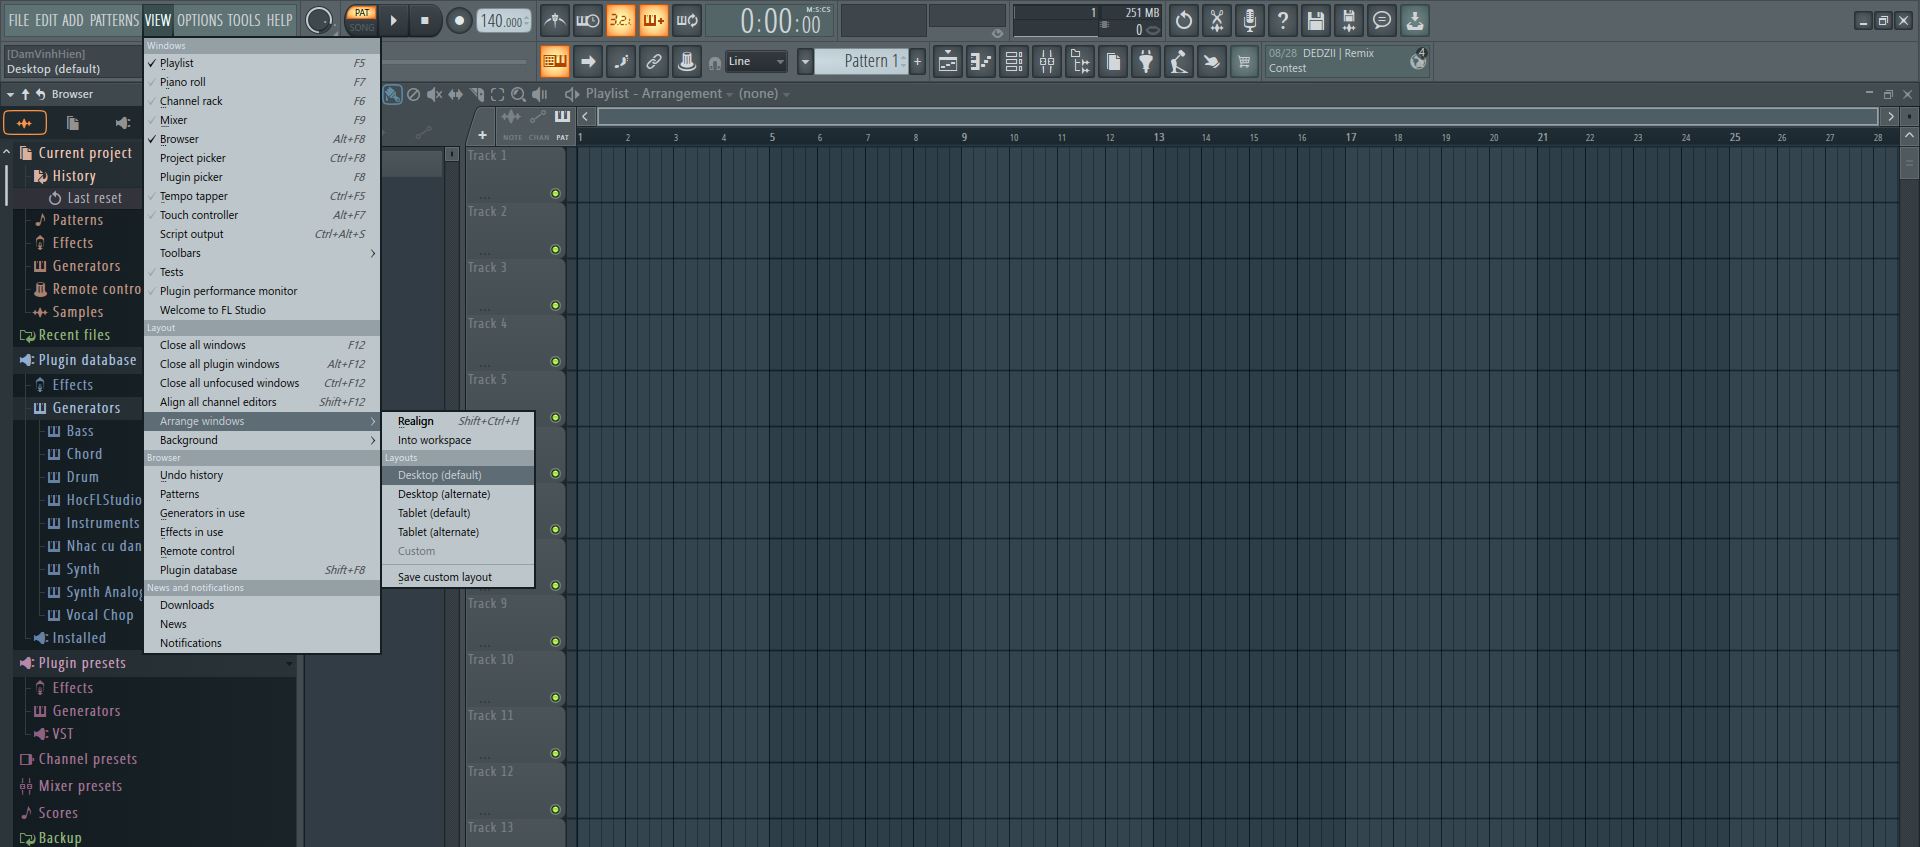The width and height of the screenshot is (1920, 847).
Task: Choose Save custom layout
Action: (x=445, y=577)
